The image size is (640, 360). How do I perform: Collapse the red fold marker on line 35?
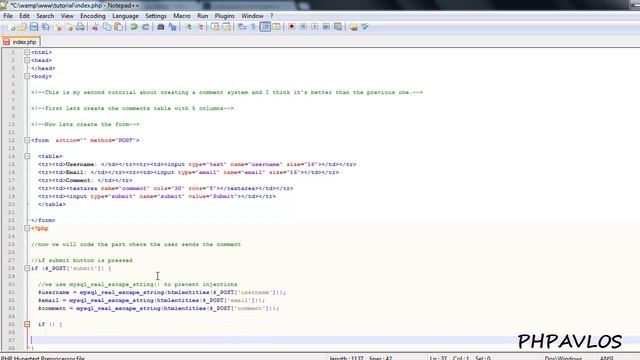coord(27,324)
